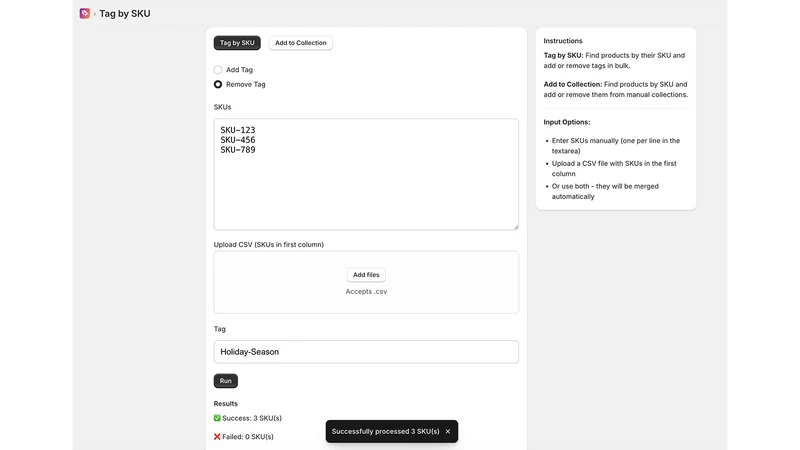Select the Remove Tag radio option
Image resolution: width=800 pixels, height=450 pixels.
218,84
